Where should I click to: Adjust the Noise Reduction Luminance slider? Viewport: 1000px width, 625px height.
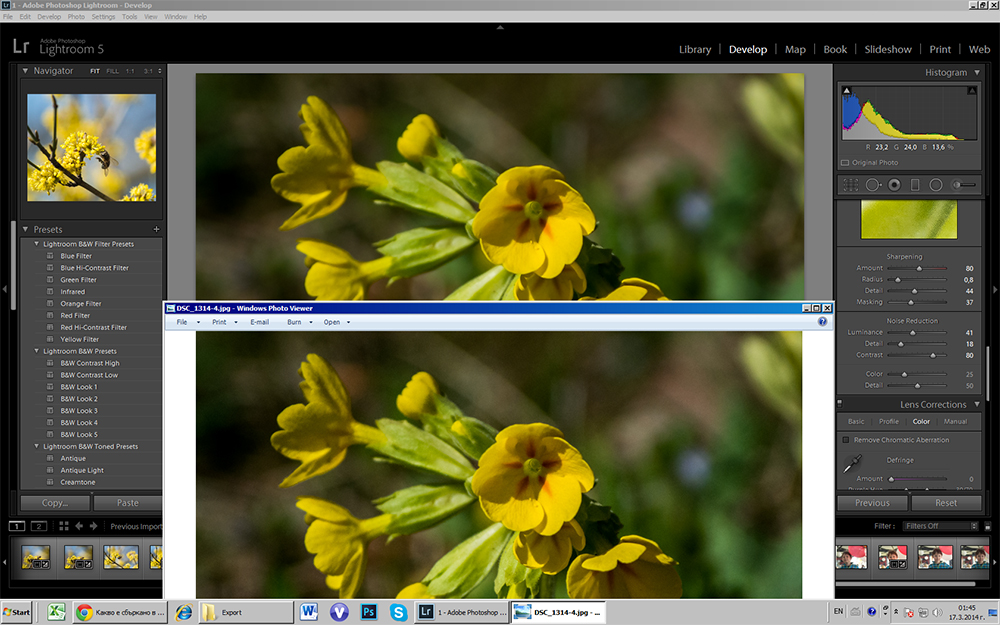pyautogui.click(x=912, y=332)
